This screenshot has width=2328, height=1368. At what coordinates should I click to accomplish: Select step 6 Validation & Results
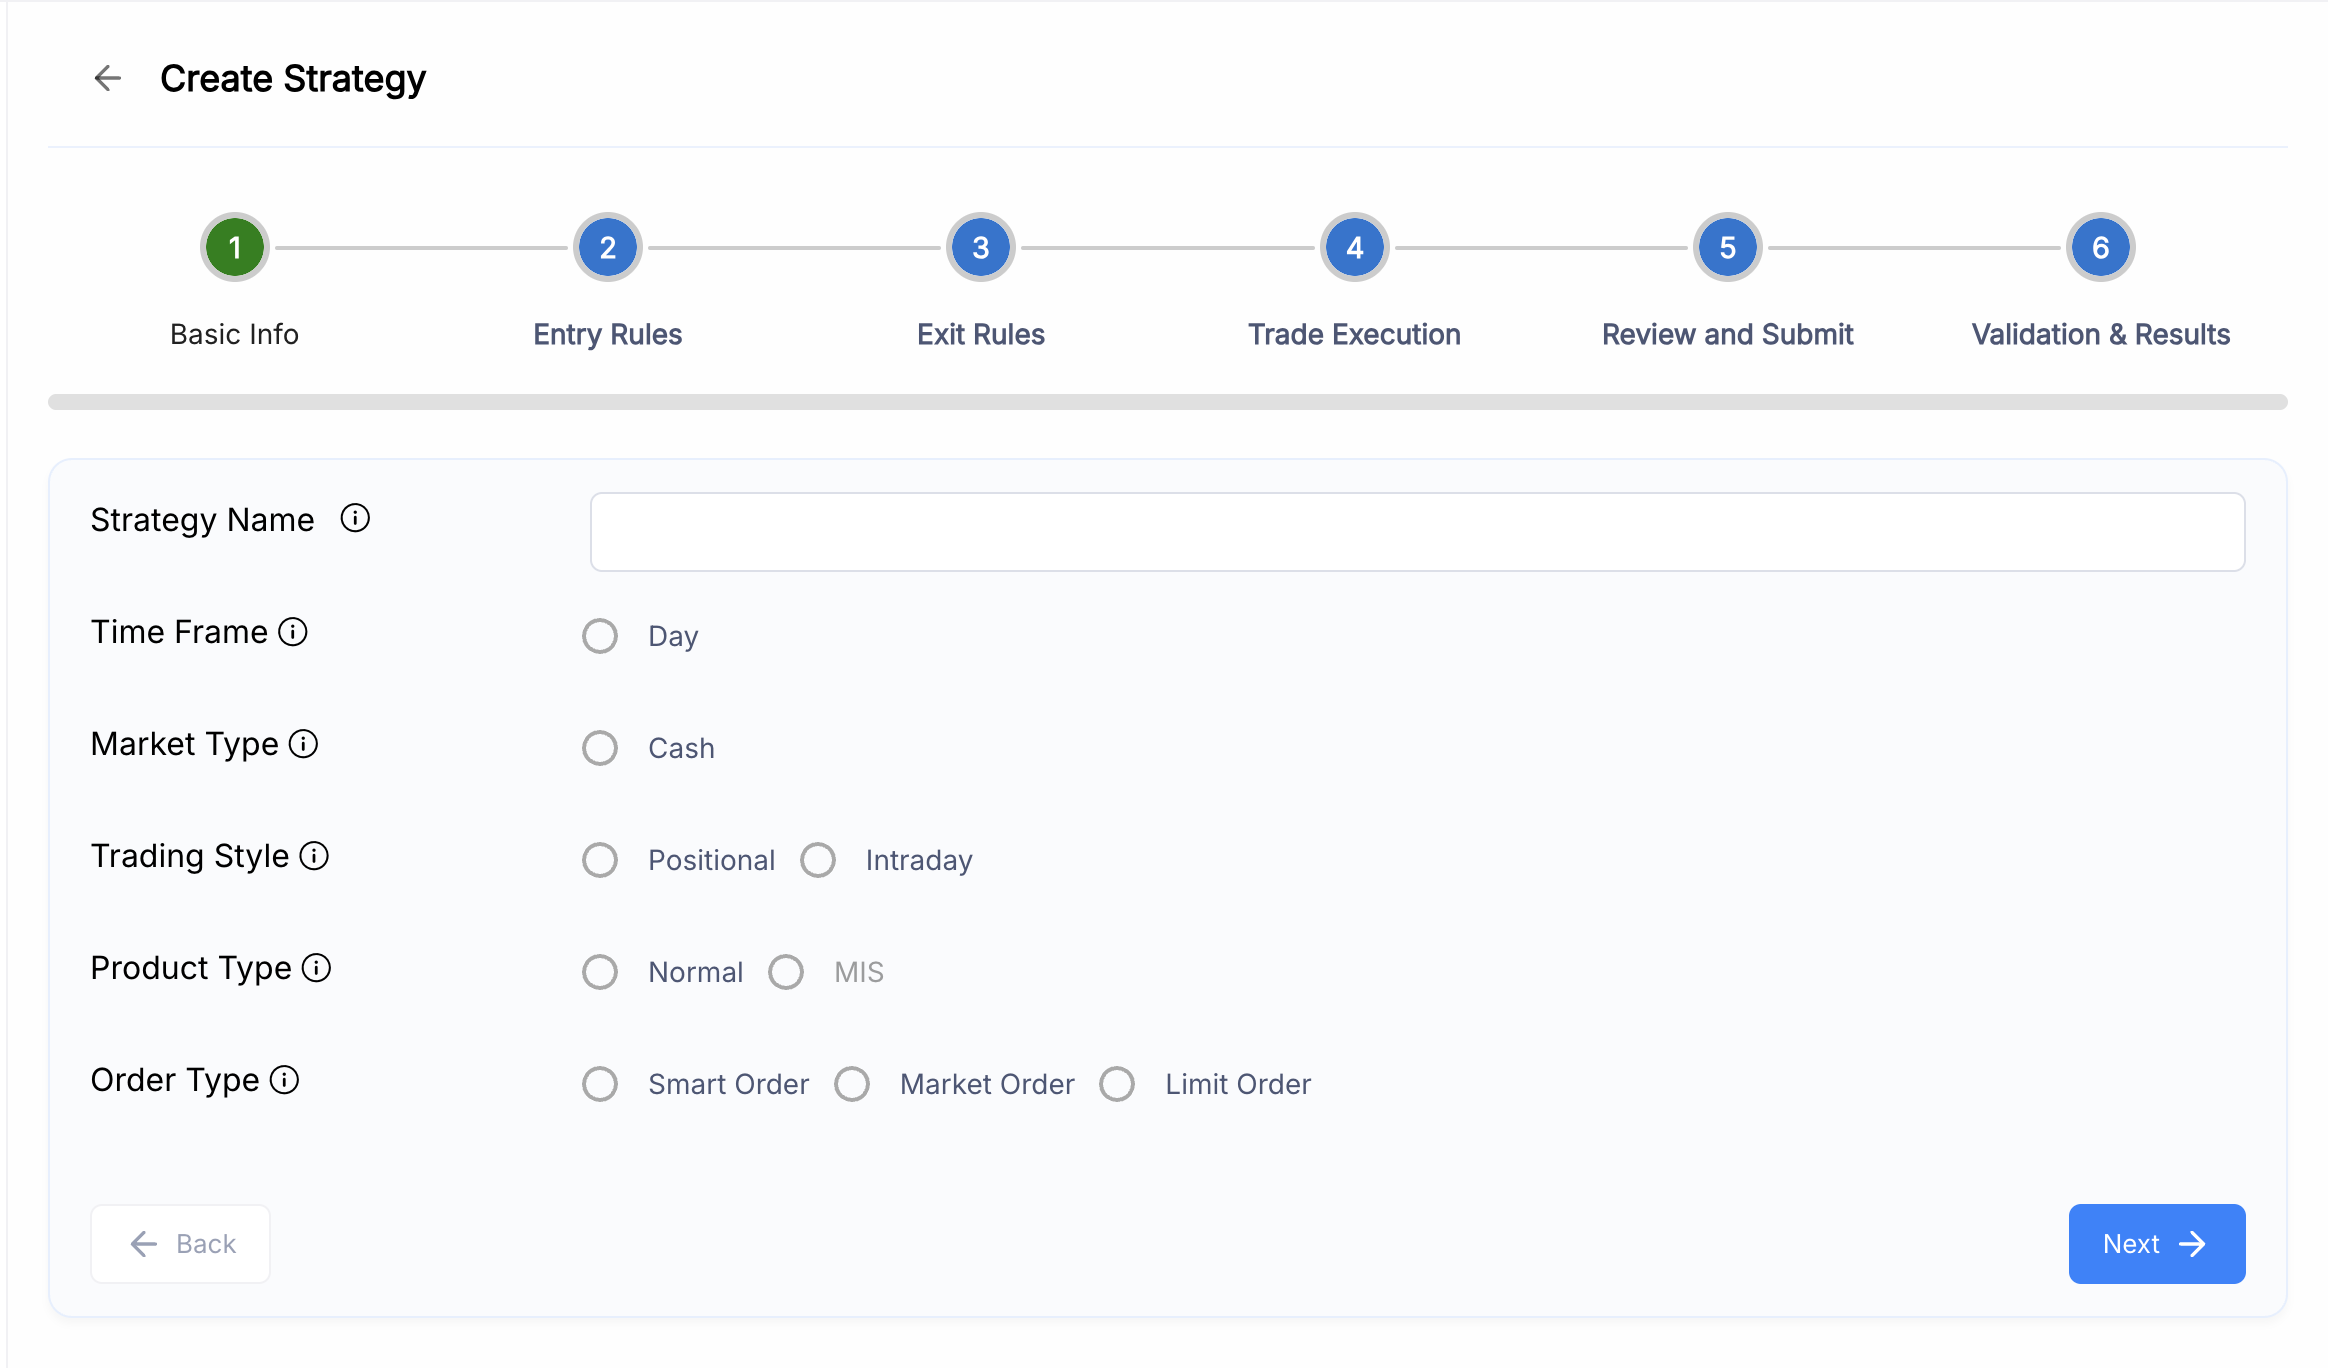(x=2100, y=247)
